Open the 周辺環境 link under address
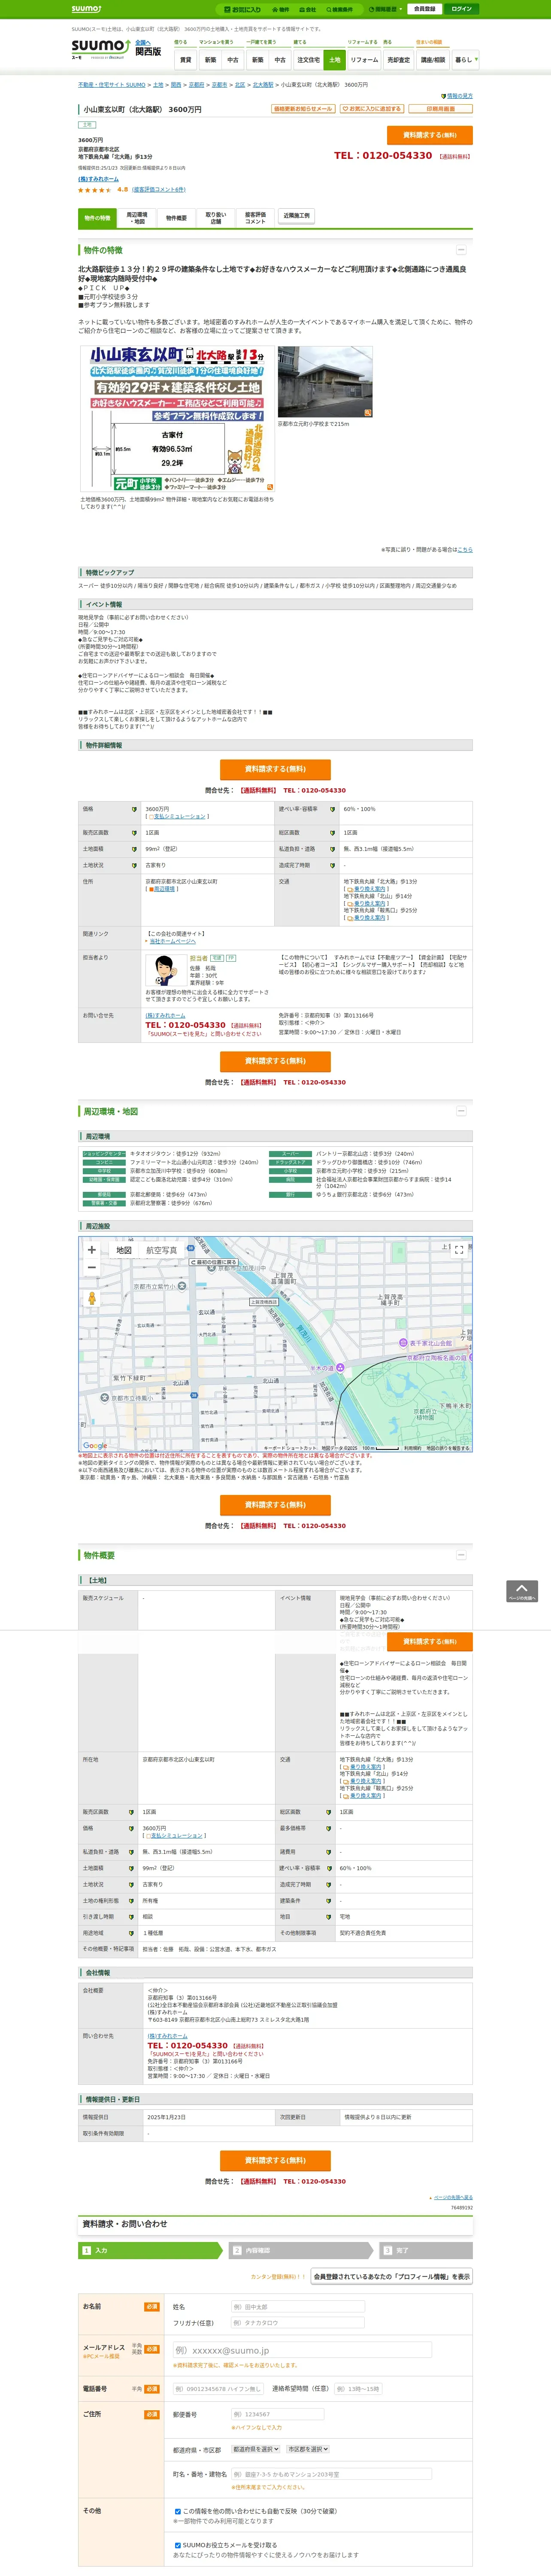 point(164,889)
